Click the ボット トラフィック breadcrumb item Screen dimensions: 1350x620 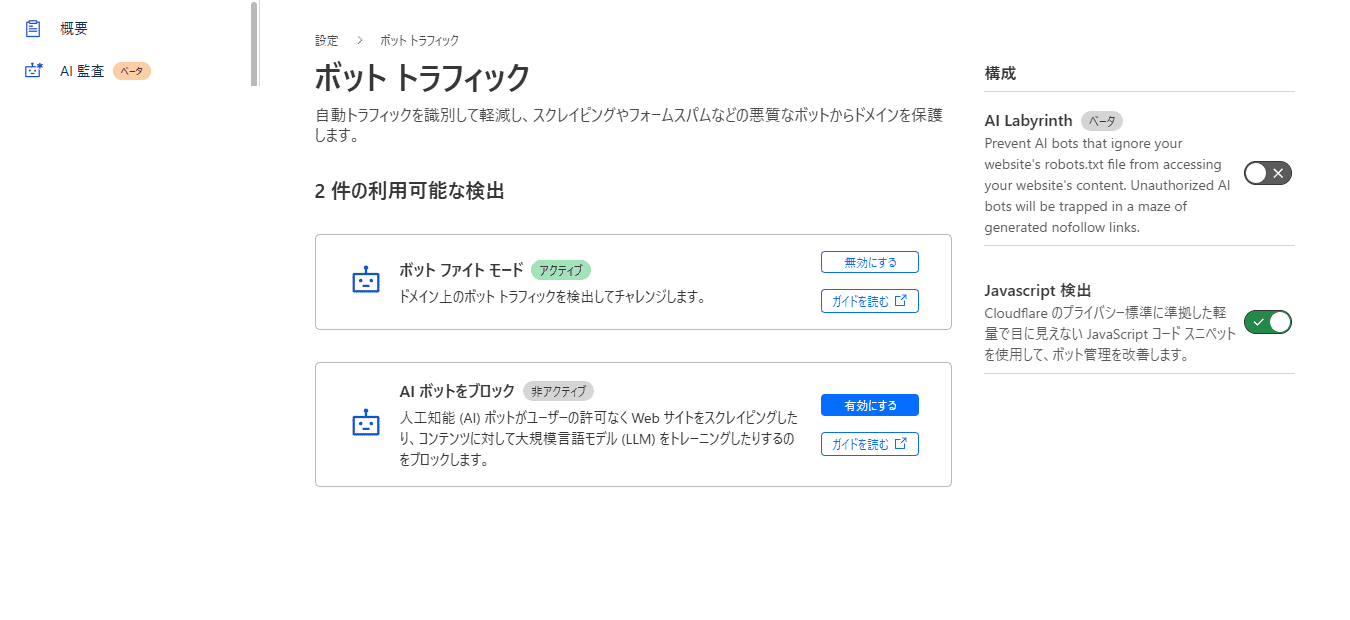pyautogui.click(x=419, y=41)
